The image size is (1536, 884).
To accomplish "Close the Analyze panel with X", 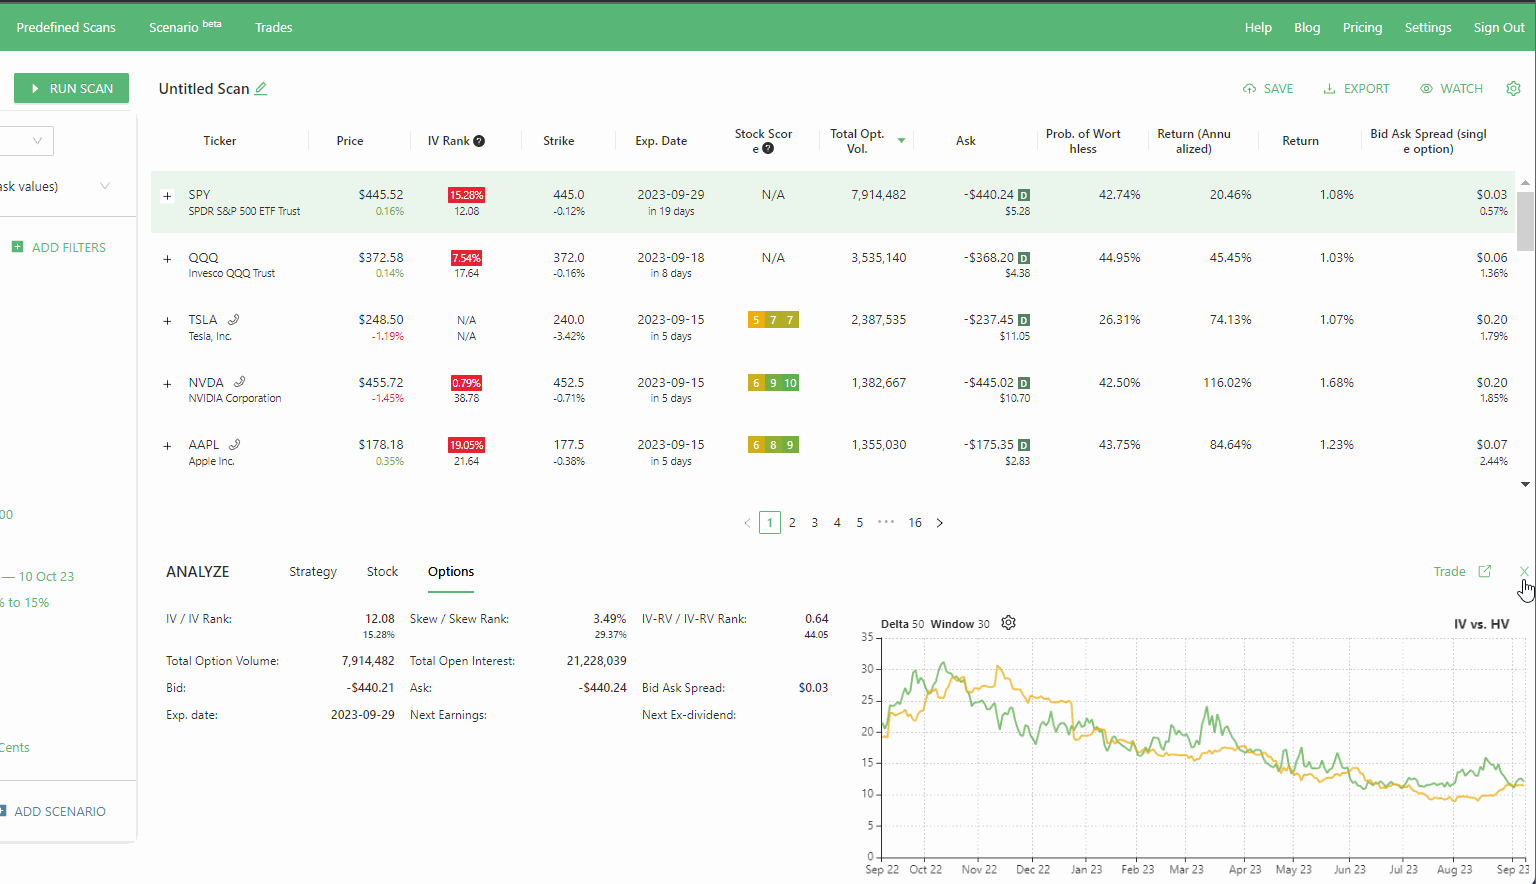I will click(x=1524, y=571).
